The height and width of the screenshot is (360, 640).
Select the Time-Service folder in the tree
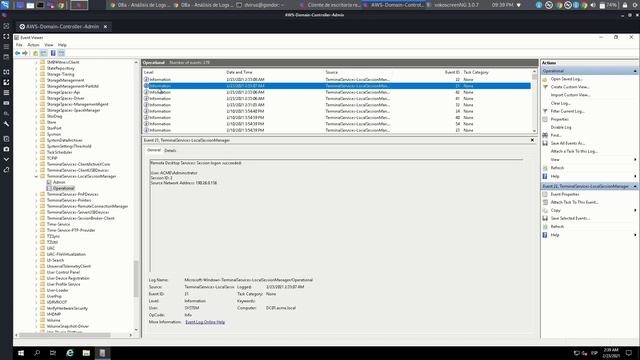pyautogui.click(x=58, y=224)
